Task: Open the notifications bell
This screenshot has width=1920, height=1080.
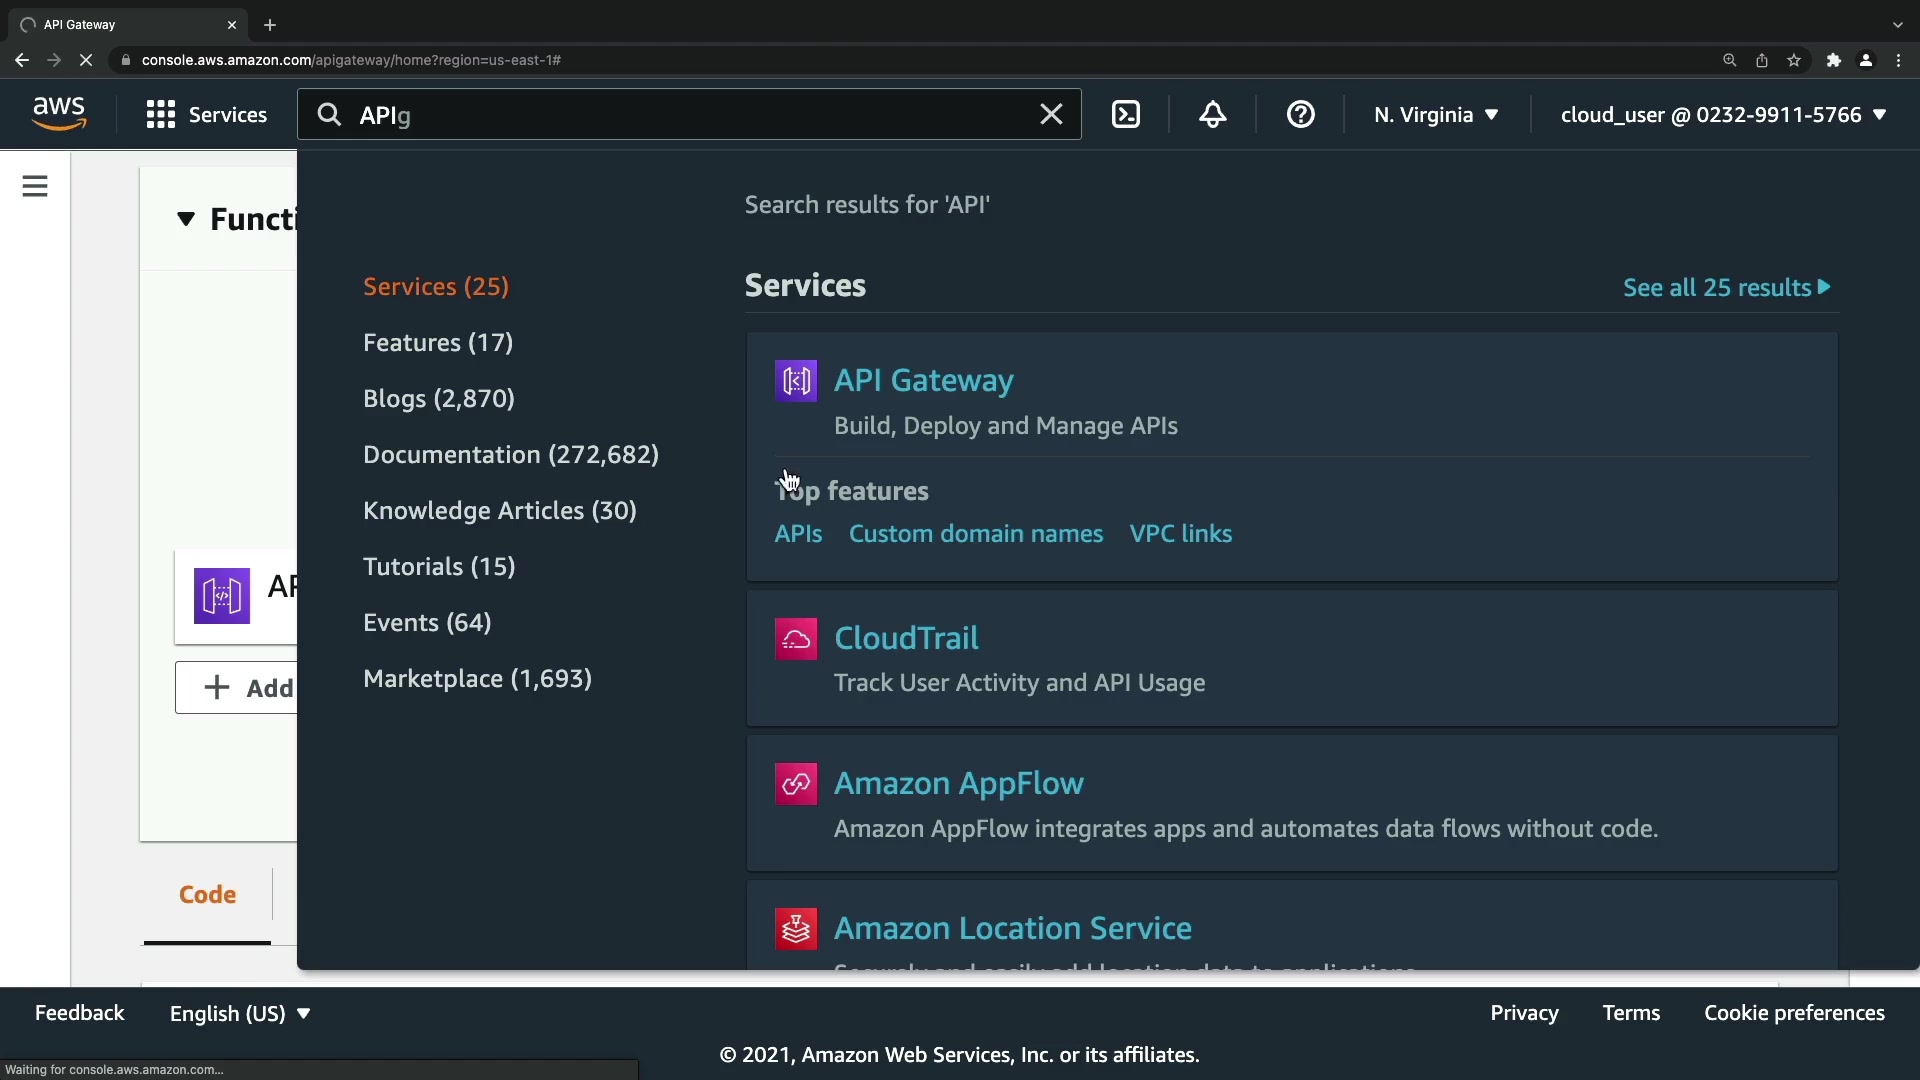Action: point(1213,115)
